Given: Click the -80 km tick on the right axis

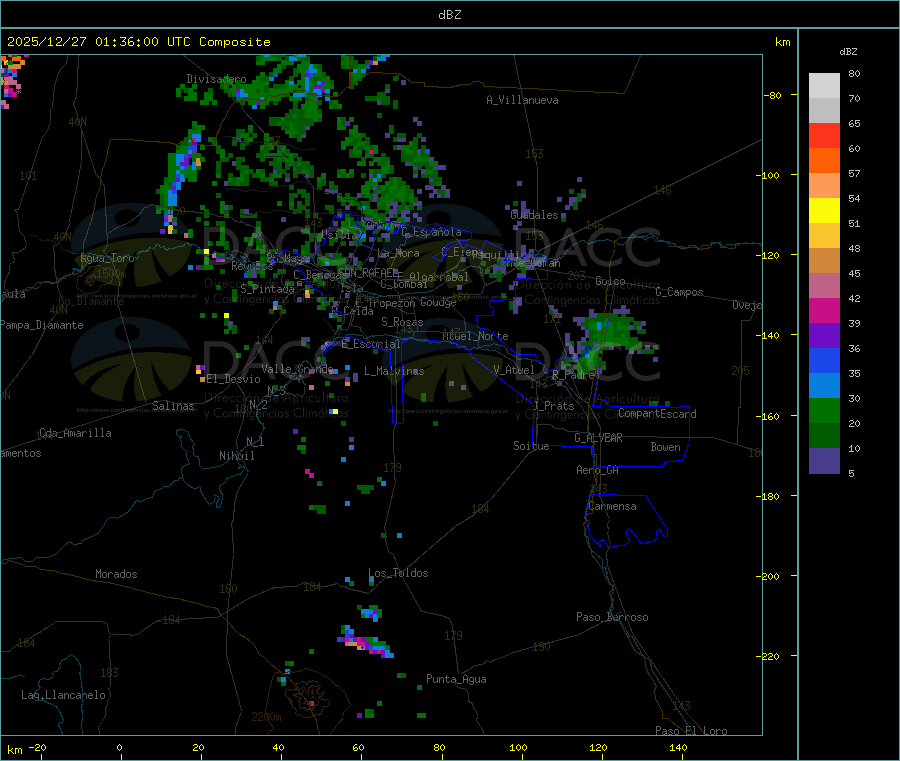Looking at the screenshot, I should pyautogui.click(x=773, y=95).
